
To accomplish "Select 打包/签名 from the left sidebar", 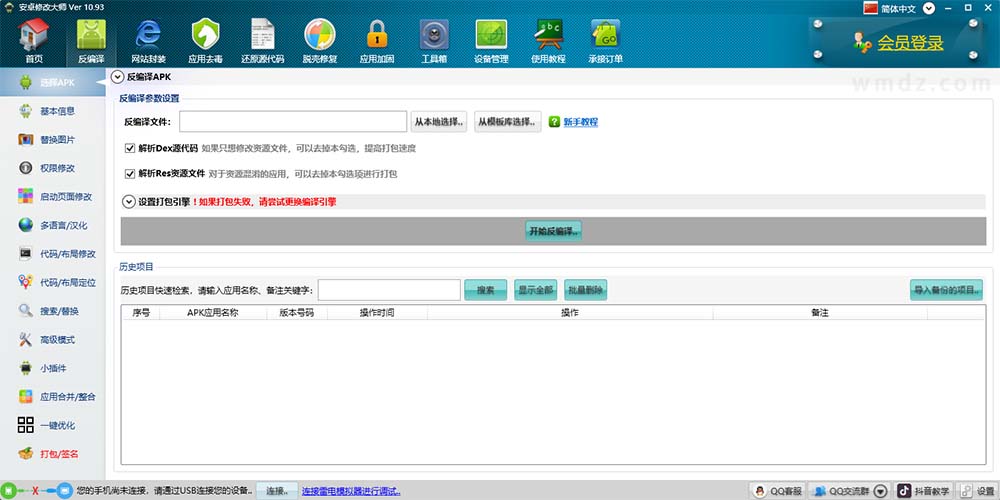I will point(57,453).
